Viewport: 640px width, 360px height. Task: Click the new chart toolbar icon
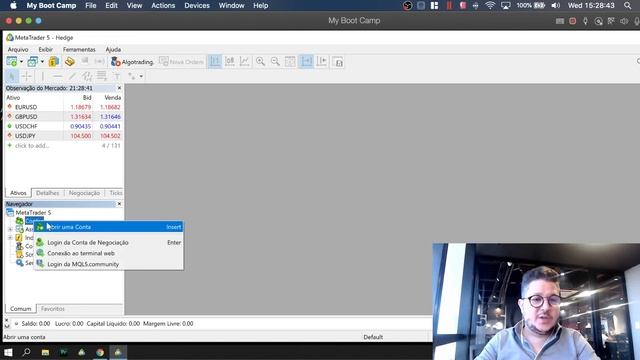point(12,62)
